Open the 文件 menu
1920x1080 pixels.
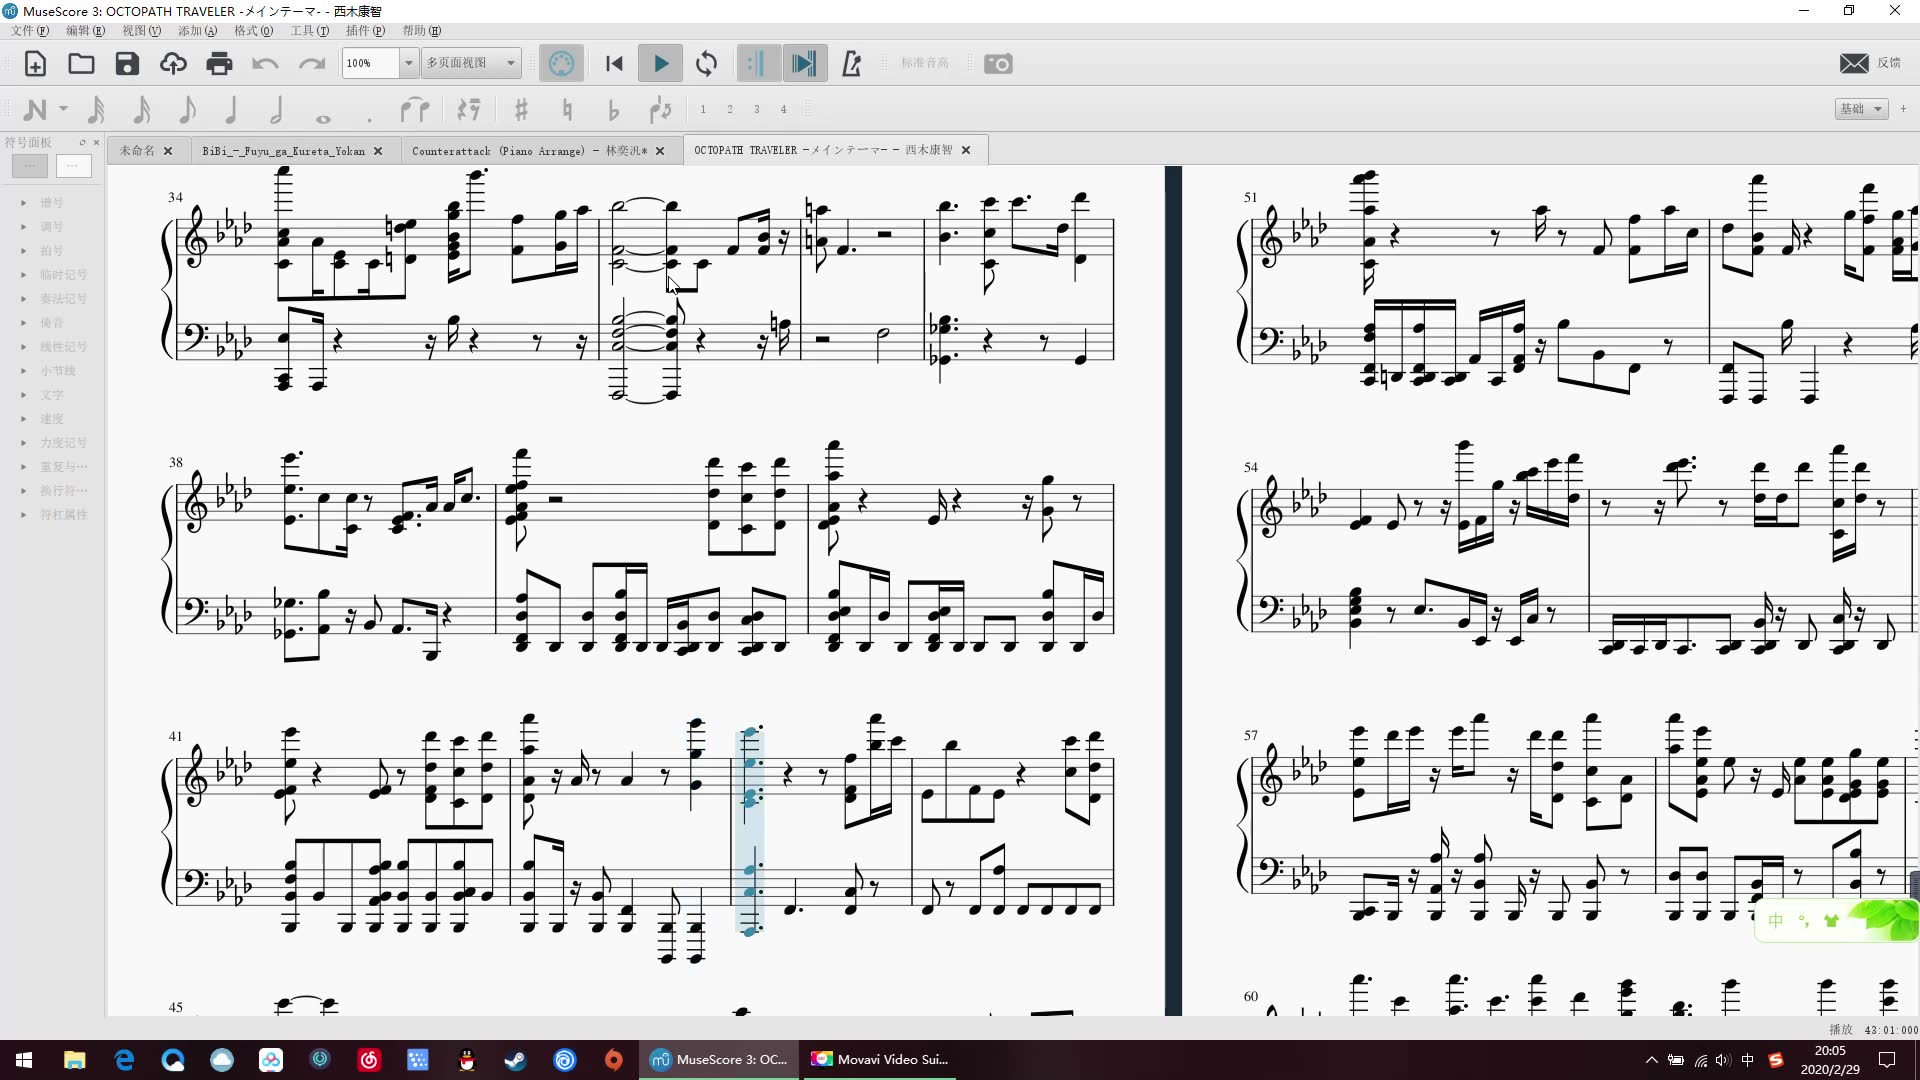30,31
